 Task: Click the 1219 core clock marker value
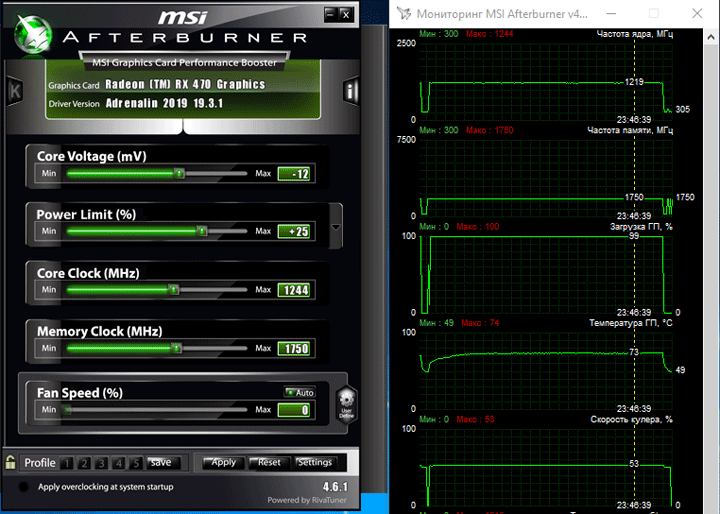[634, 82]
